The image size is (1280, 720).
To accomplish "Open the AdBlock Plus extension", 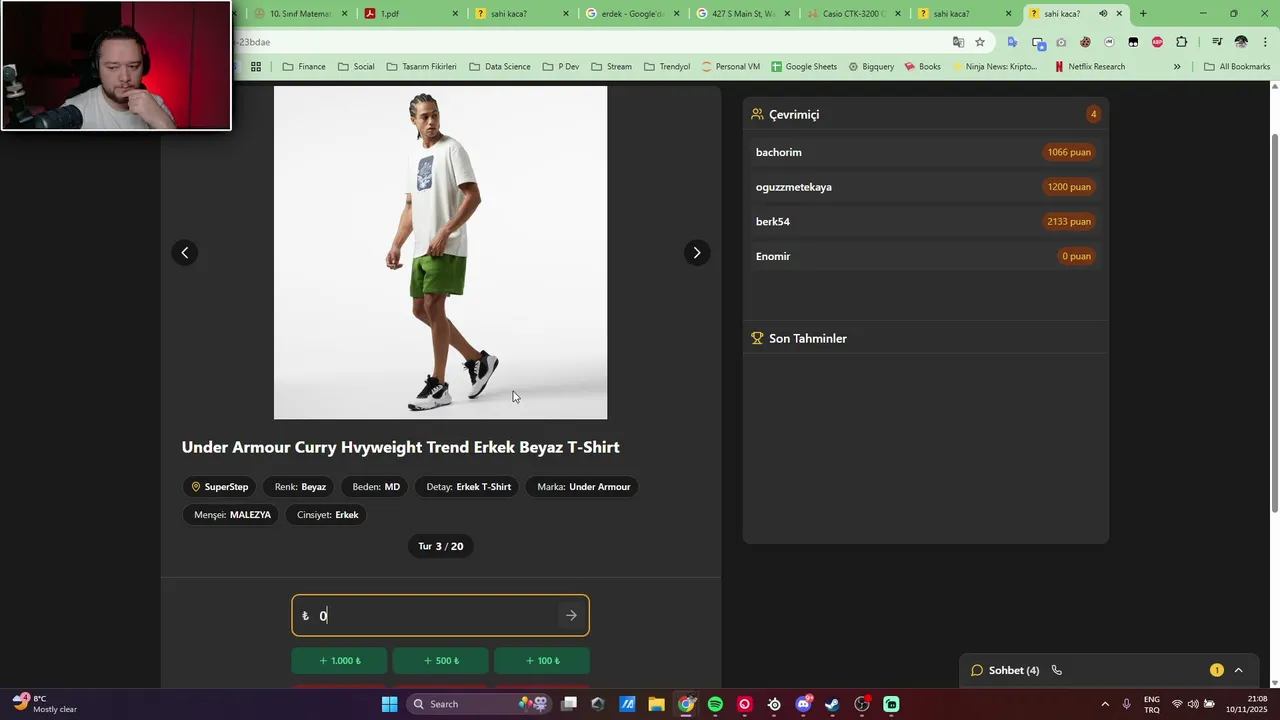I will [x=1157, y=42].
